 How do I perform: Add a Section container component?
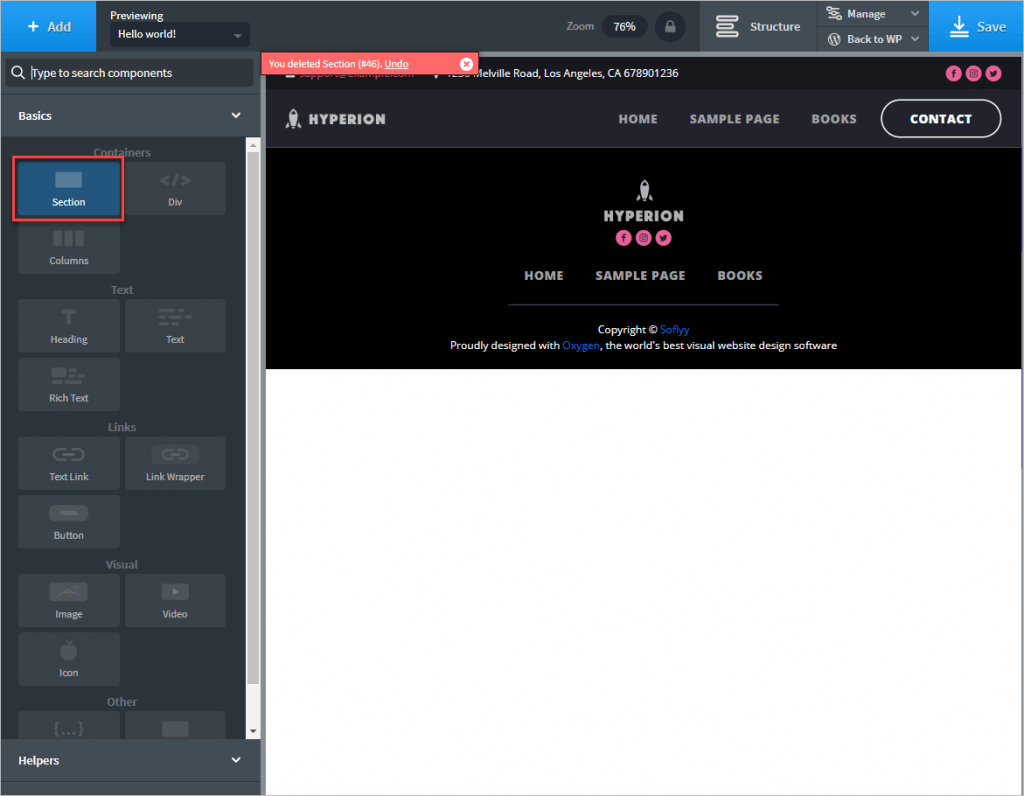pyautogui.click(x=68, y=188)
